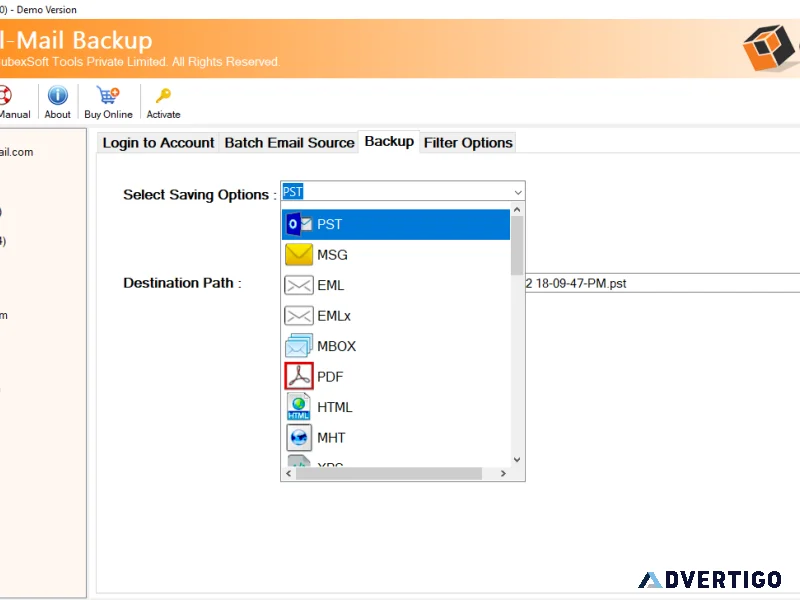Open the Manual lifebuoy icon
800x600 pixels.
[5, 95]
